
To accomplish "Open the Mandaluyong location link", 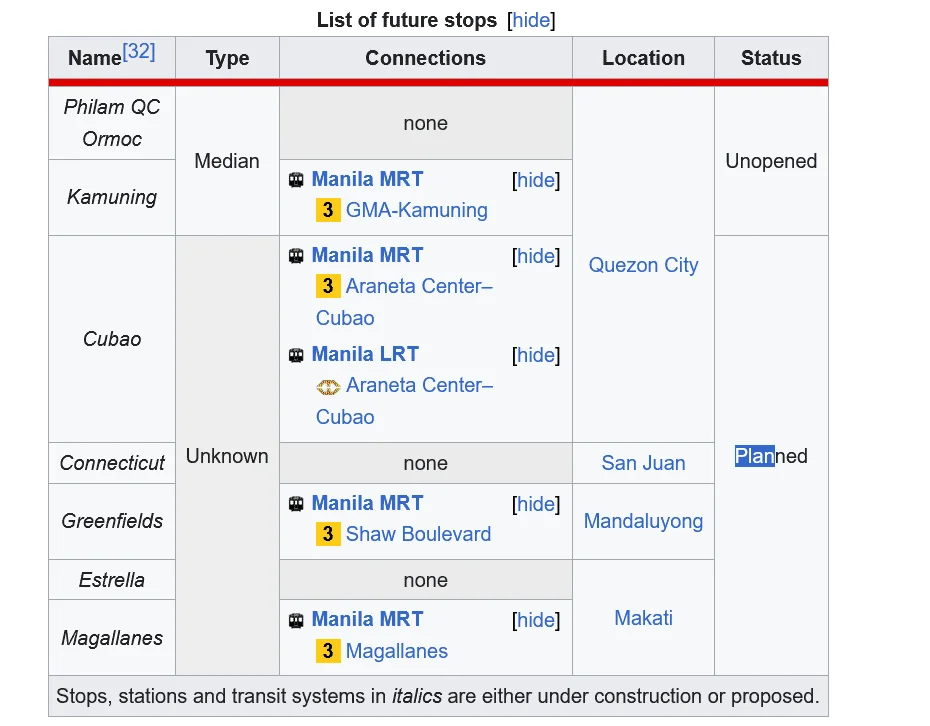I will pyautogui.click(x=643, y=521).
